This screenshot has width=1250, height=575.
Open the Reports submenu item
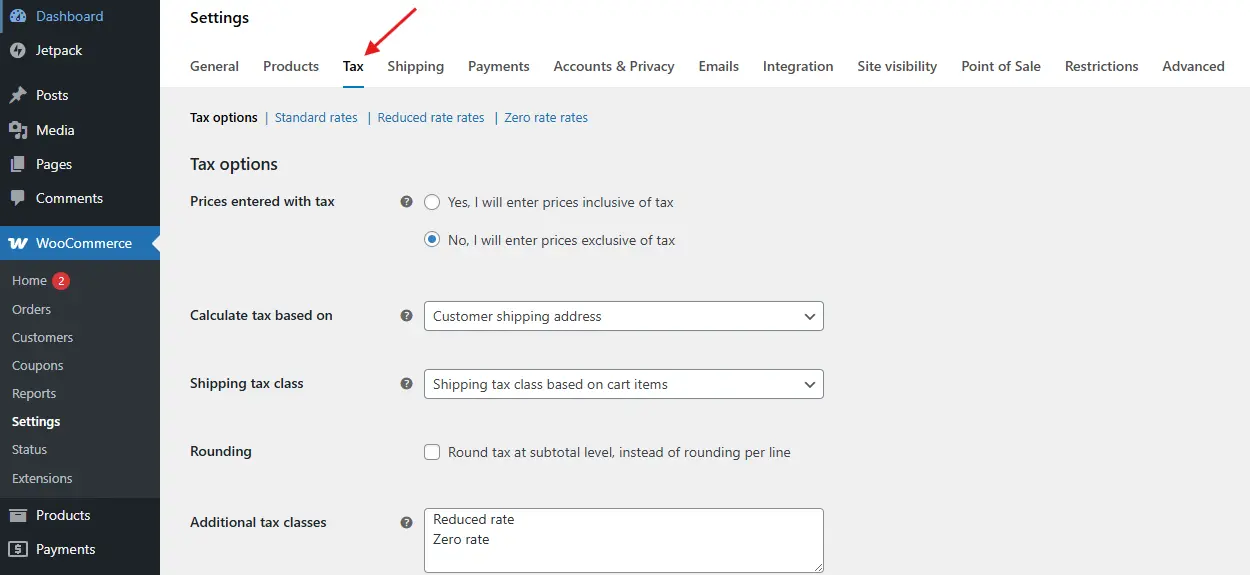34,393
